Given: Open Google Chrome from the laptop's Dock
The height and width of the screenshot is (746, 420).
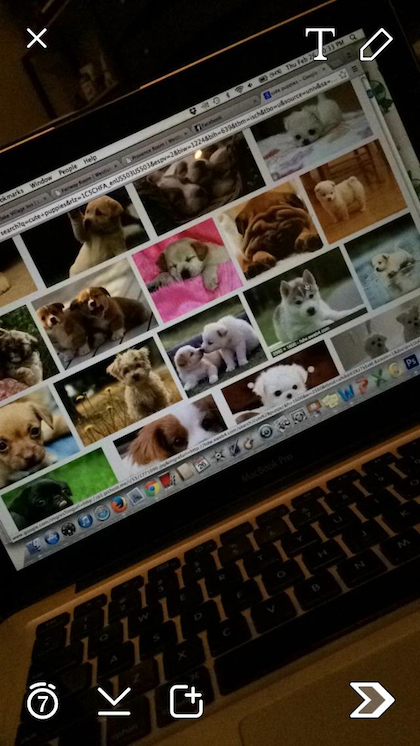Looking at the screenshot, I should click(151, 489).
